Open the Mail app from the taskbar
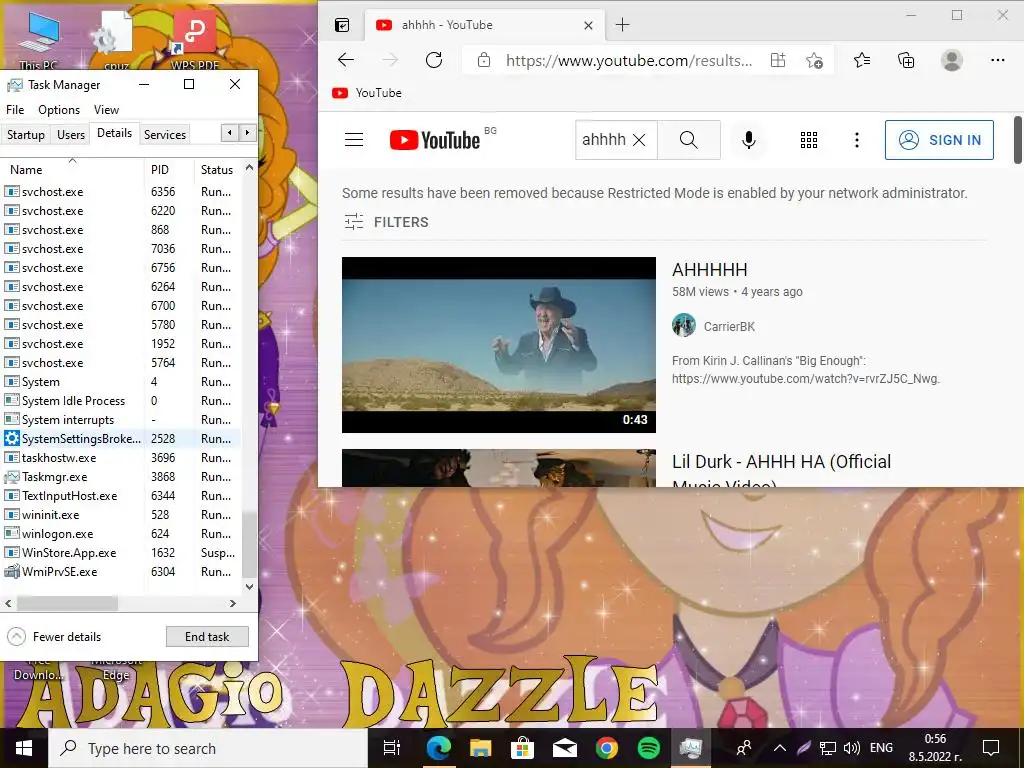1024x768 pixels. [x=564, y=748]
